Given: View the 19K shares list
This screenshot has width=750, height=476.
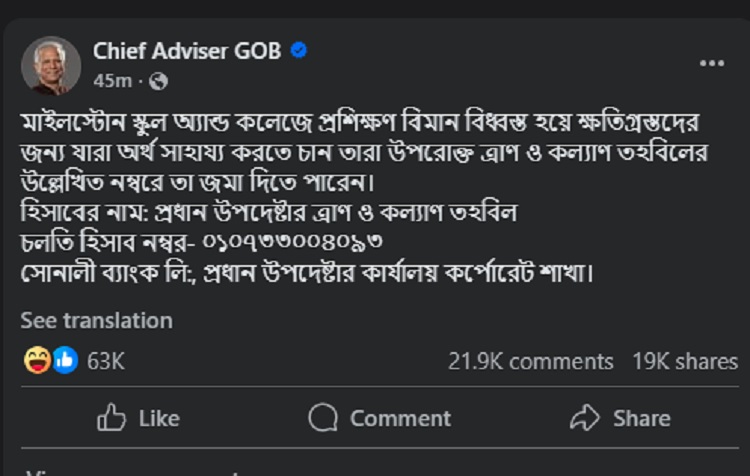Looking at the screenshot, I should pyautogui.click(x=684, y=362).
